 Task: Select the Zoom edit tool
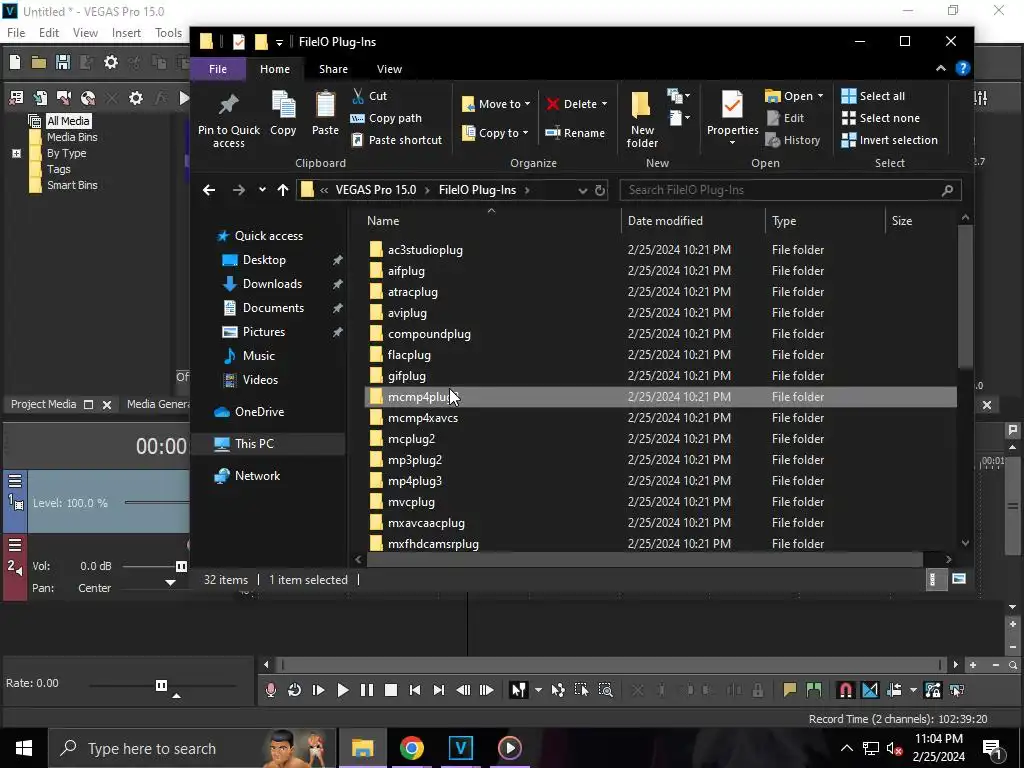tap(605, 690)
